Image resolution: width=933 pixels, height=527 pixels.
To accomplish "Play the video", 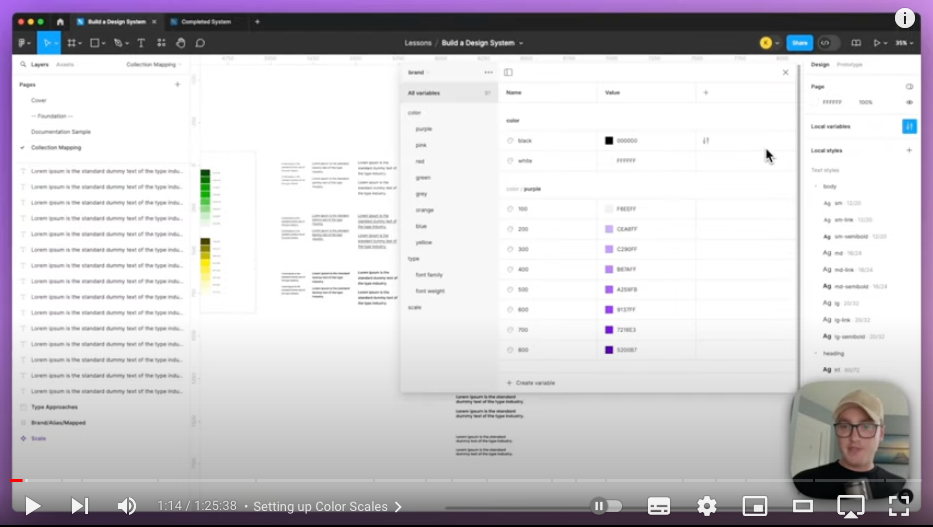I will pyautogui.click(x=33, y=506).
